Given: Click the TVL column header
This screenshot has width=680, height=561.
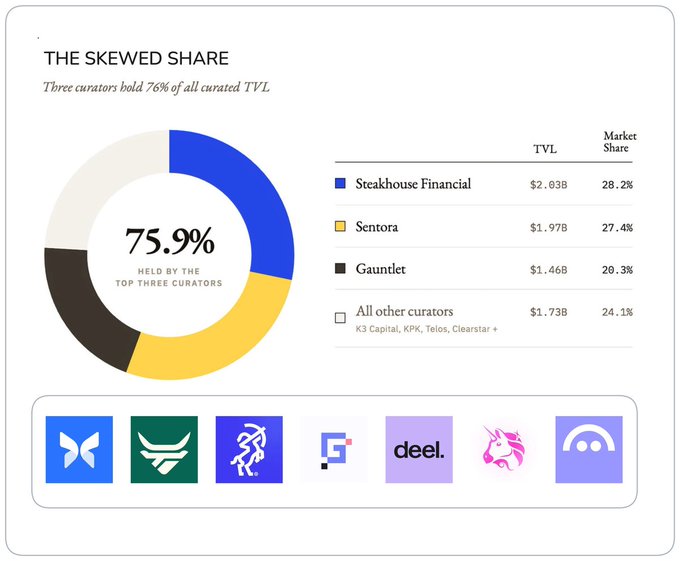Looking at the screenshot, I should [x=545, y=149].
